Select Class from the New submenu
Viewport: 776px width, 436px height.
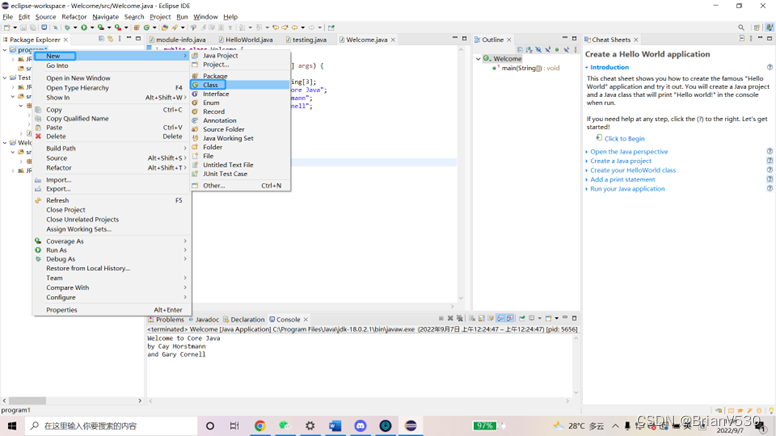(x=240, y=85)
